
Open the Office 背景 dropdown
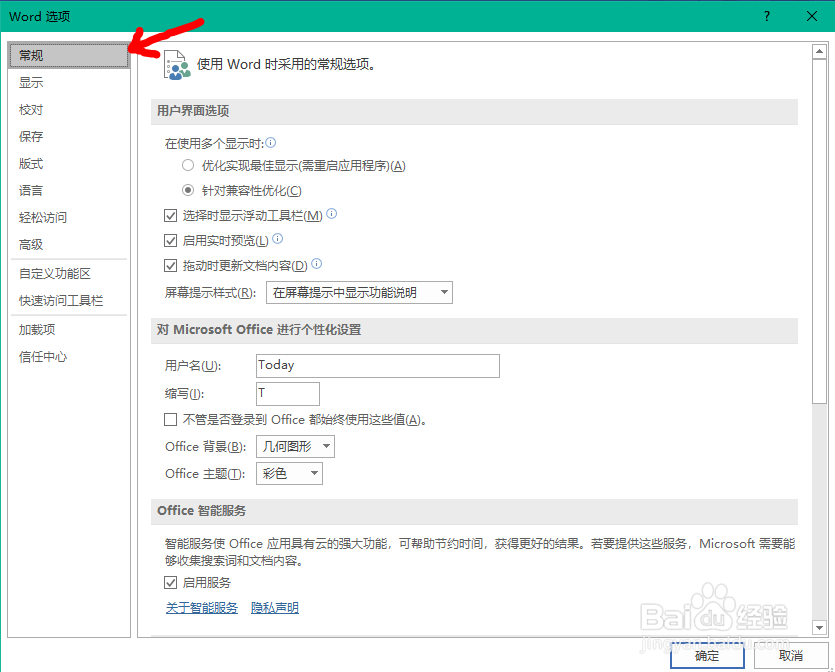pos(296,446)
